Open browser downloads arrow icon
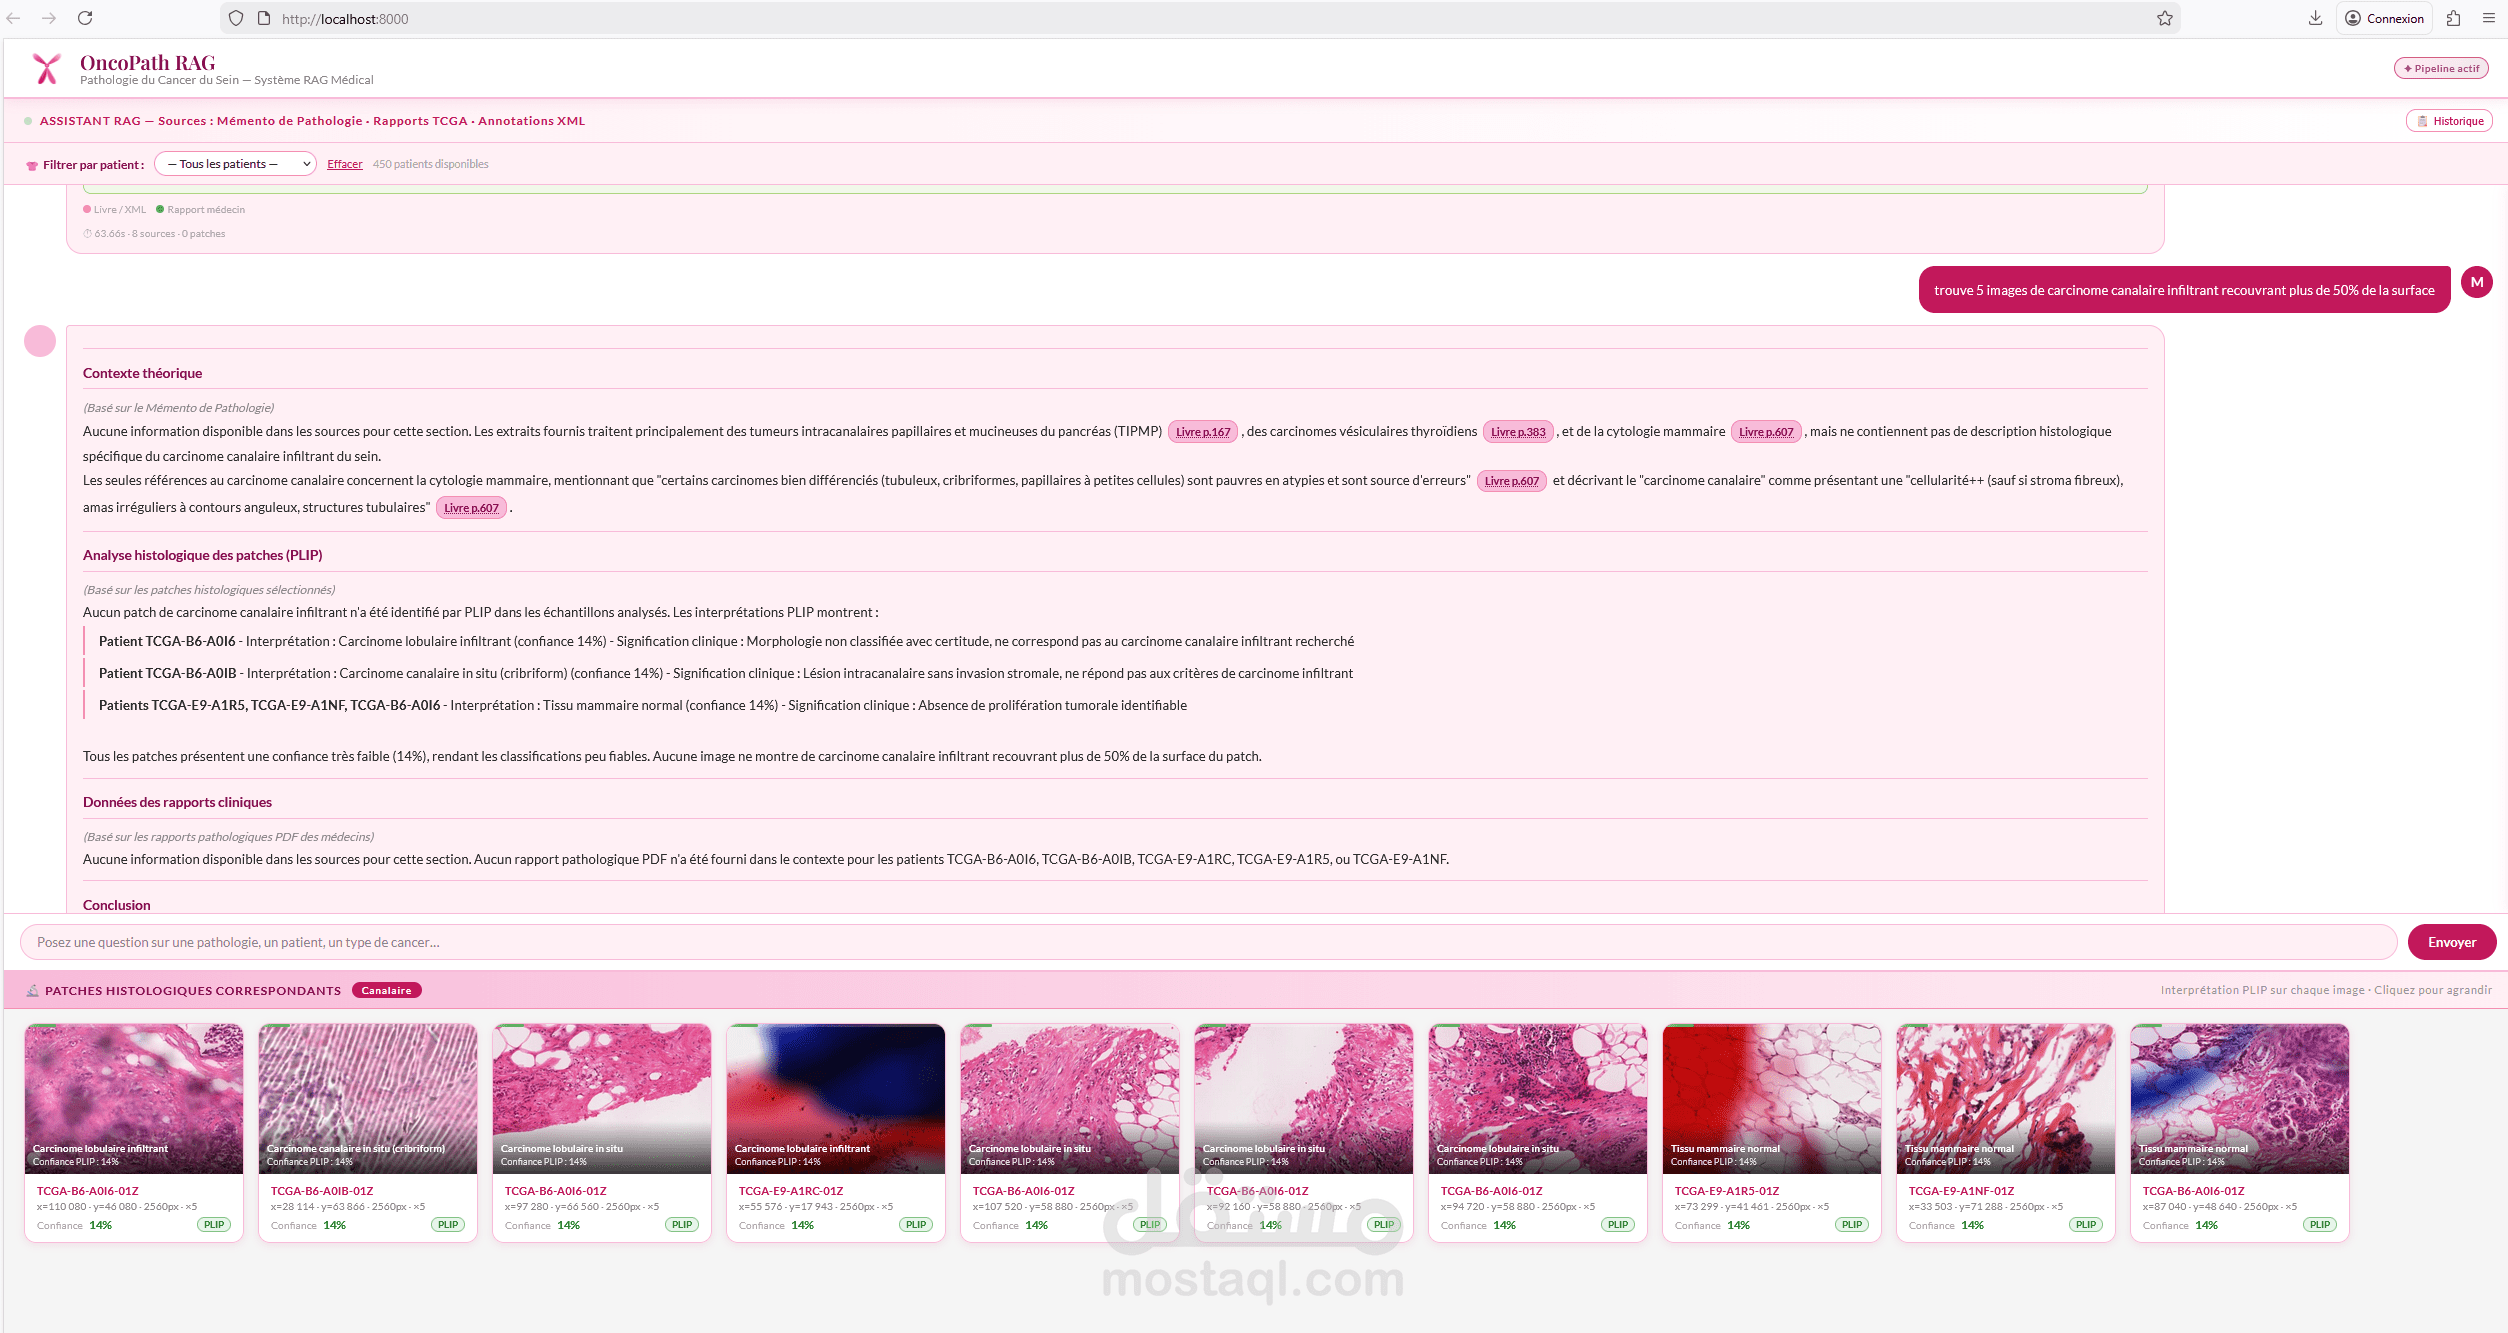Image resolution: width=2508 pixels, height=1333 pixels. pyautogui.click(x=2315, y=18)
